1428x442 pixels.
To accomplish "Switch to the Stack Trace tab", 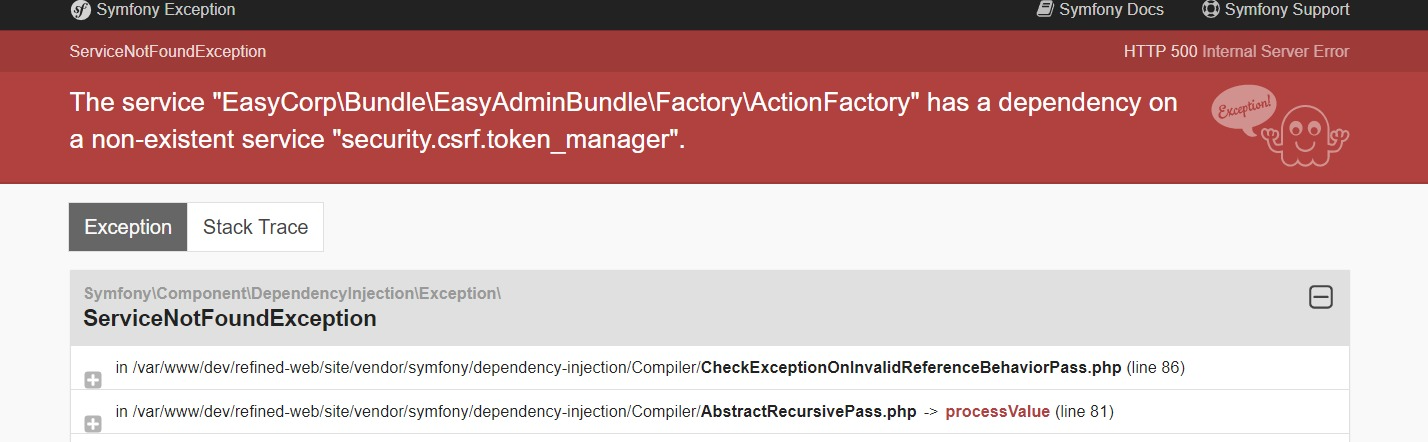I will tap(256, 227).
